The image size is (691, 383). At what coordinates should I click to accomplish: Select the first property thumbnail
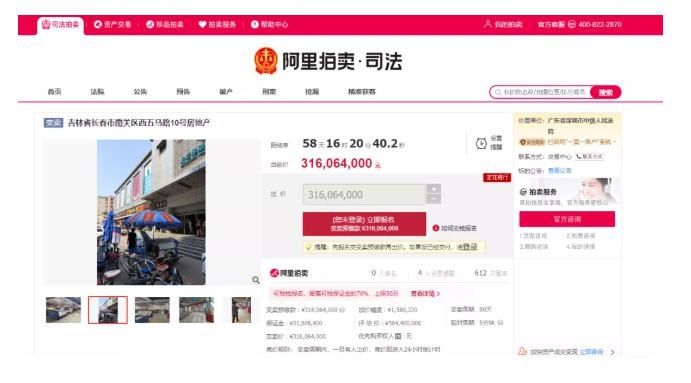63,310
